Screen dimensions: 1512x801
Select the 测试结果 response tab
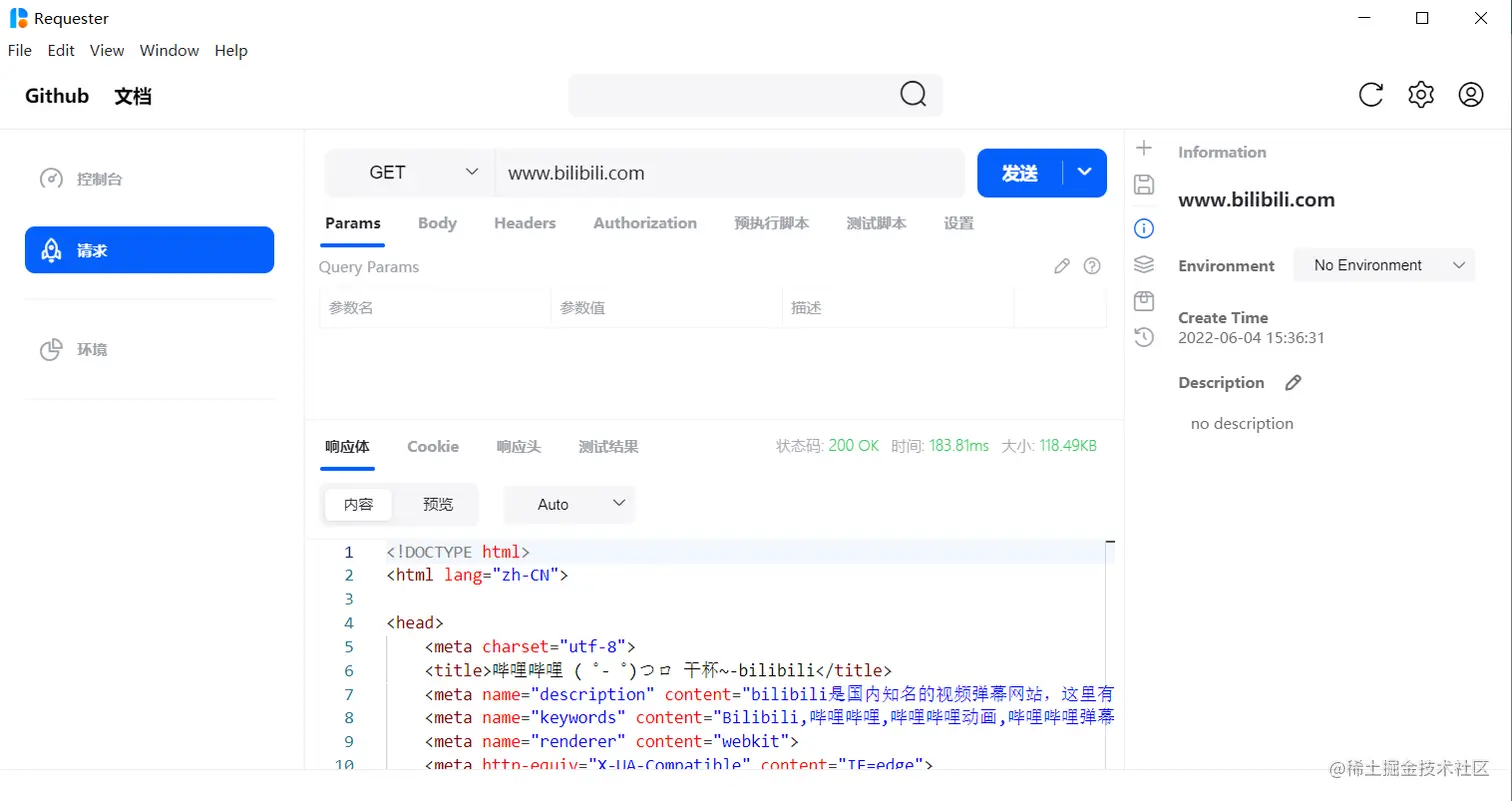pos(609,446)
